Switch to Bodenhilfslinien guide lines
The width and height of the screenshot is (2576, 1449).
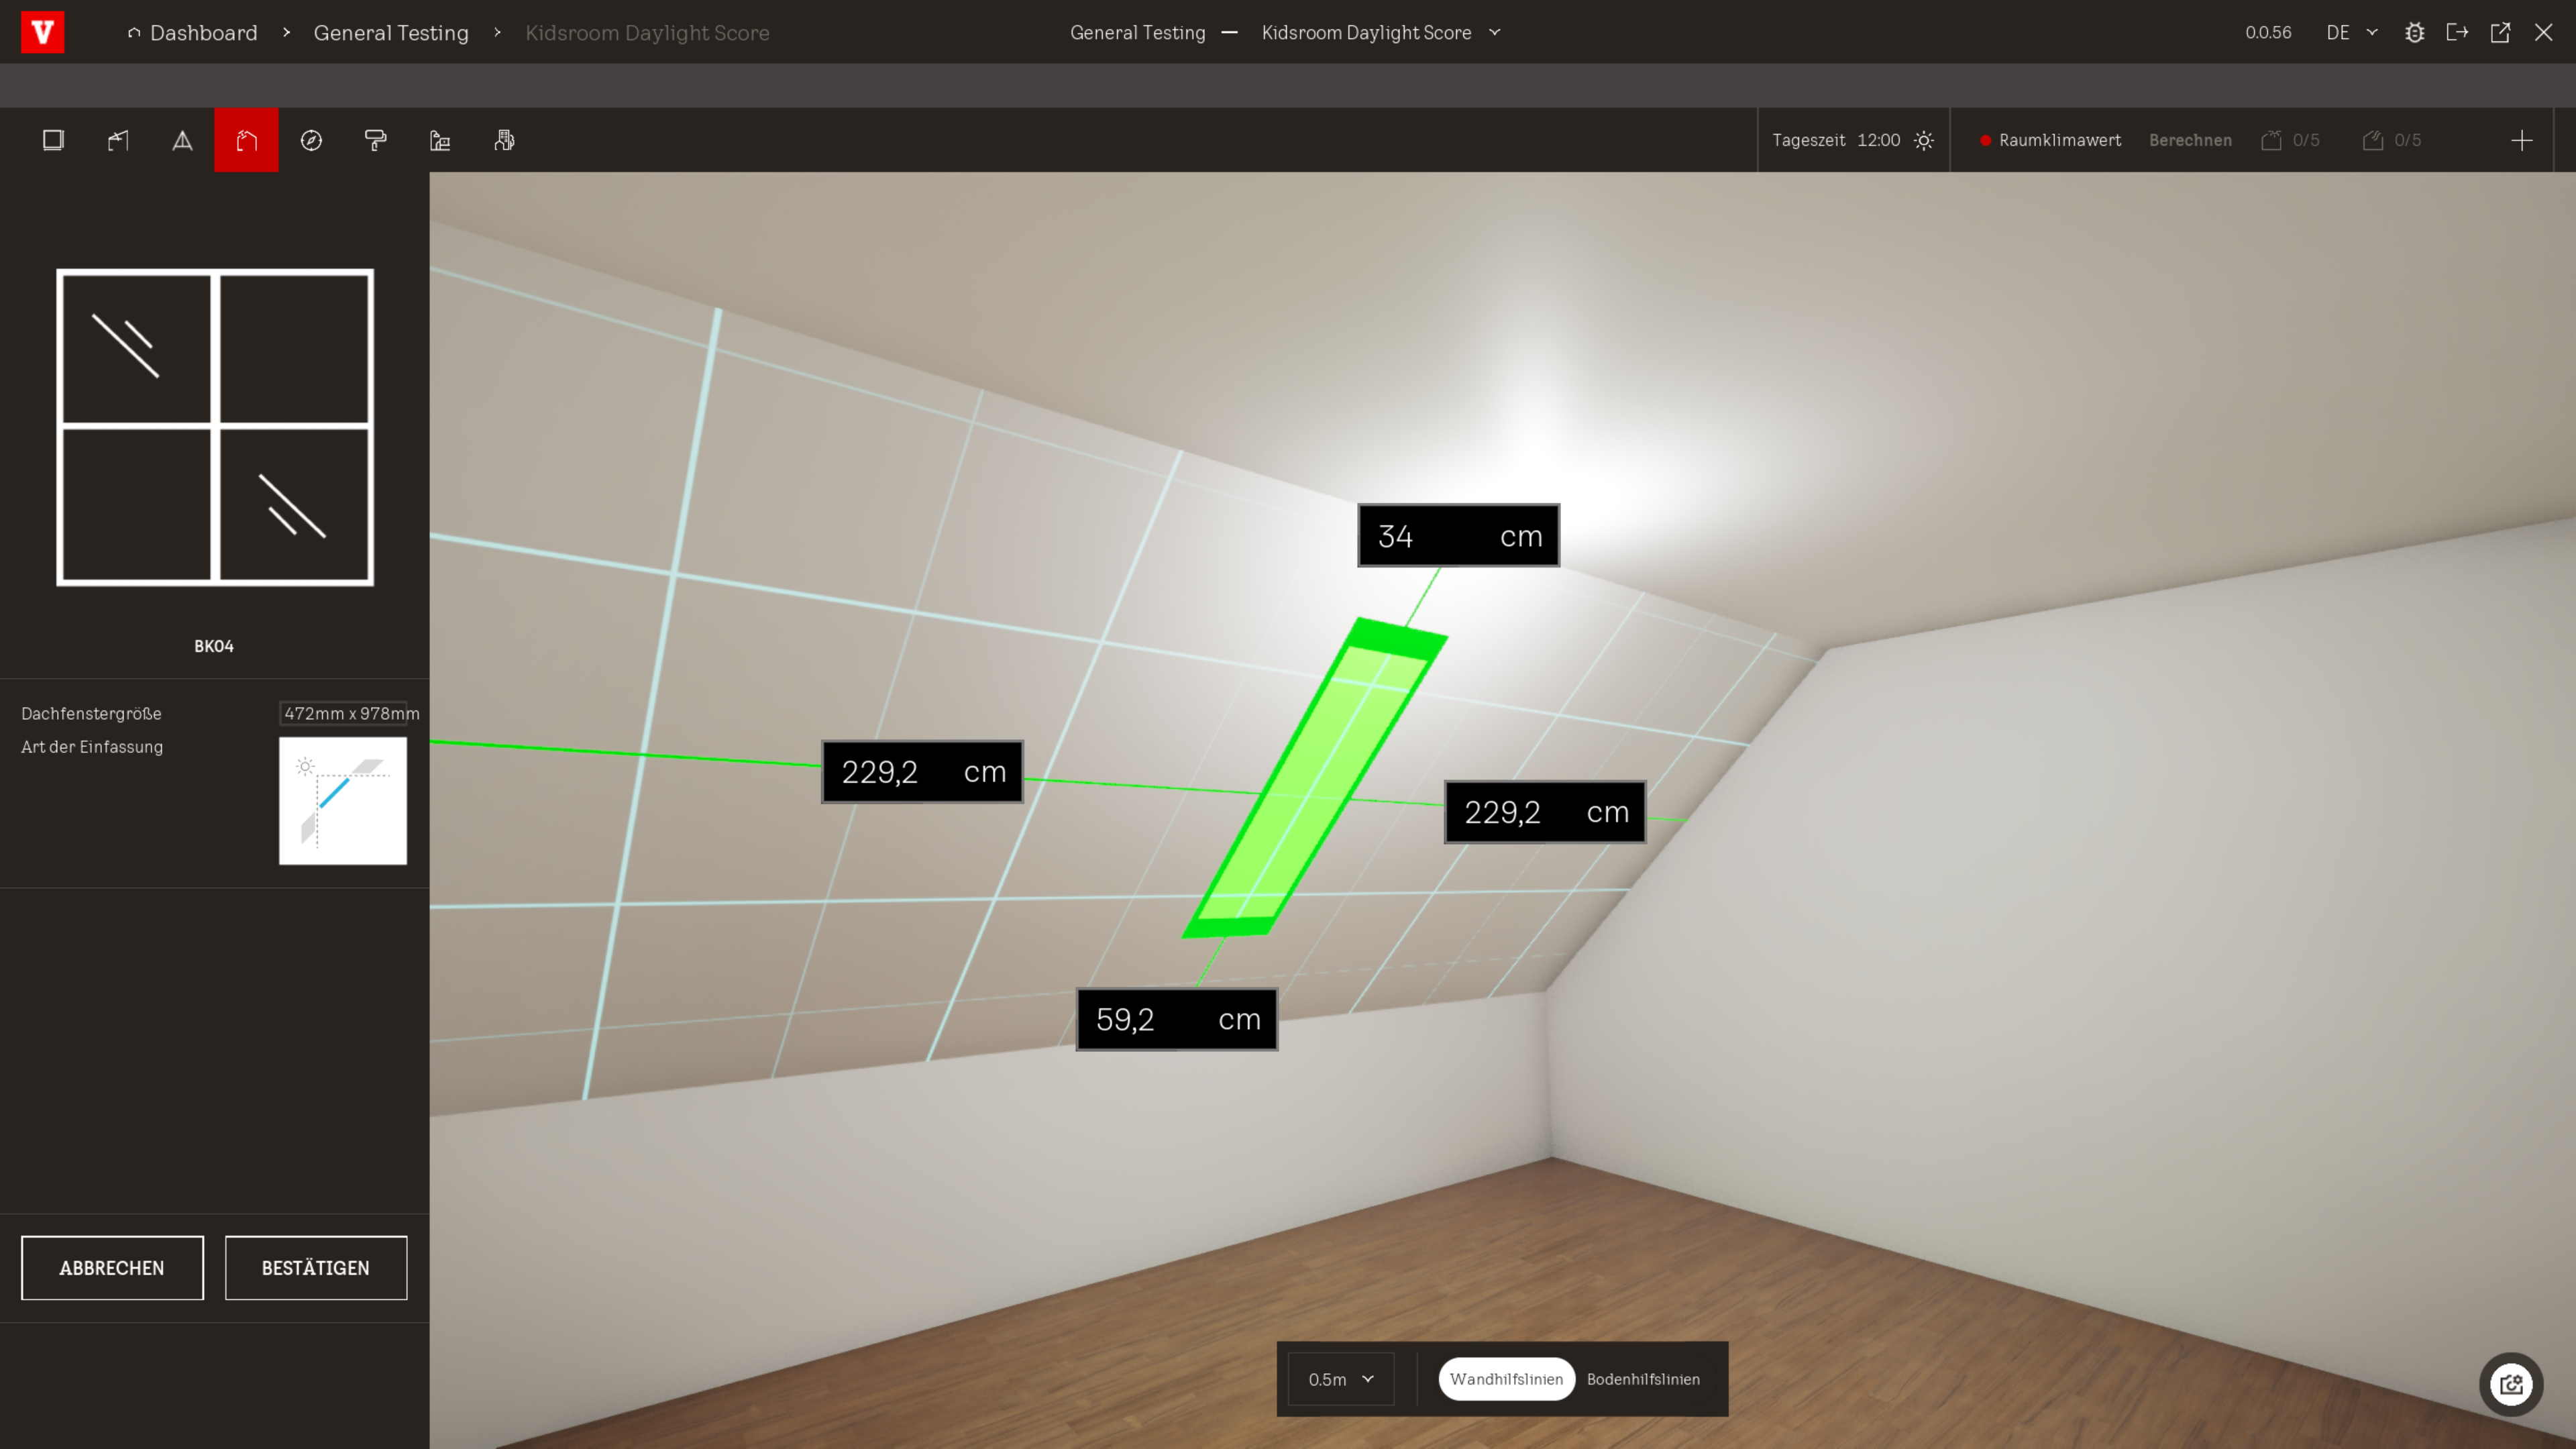(x=1642, y=1379)
